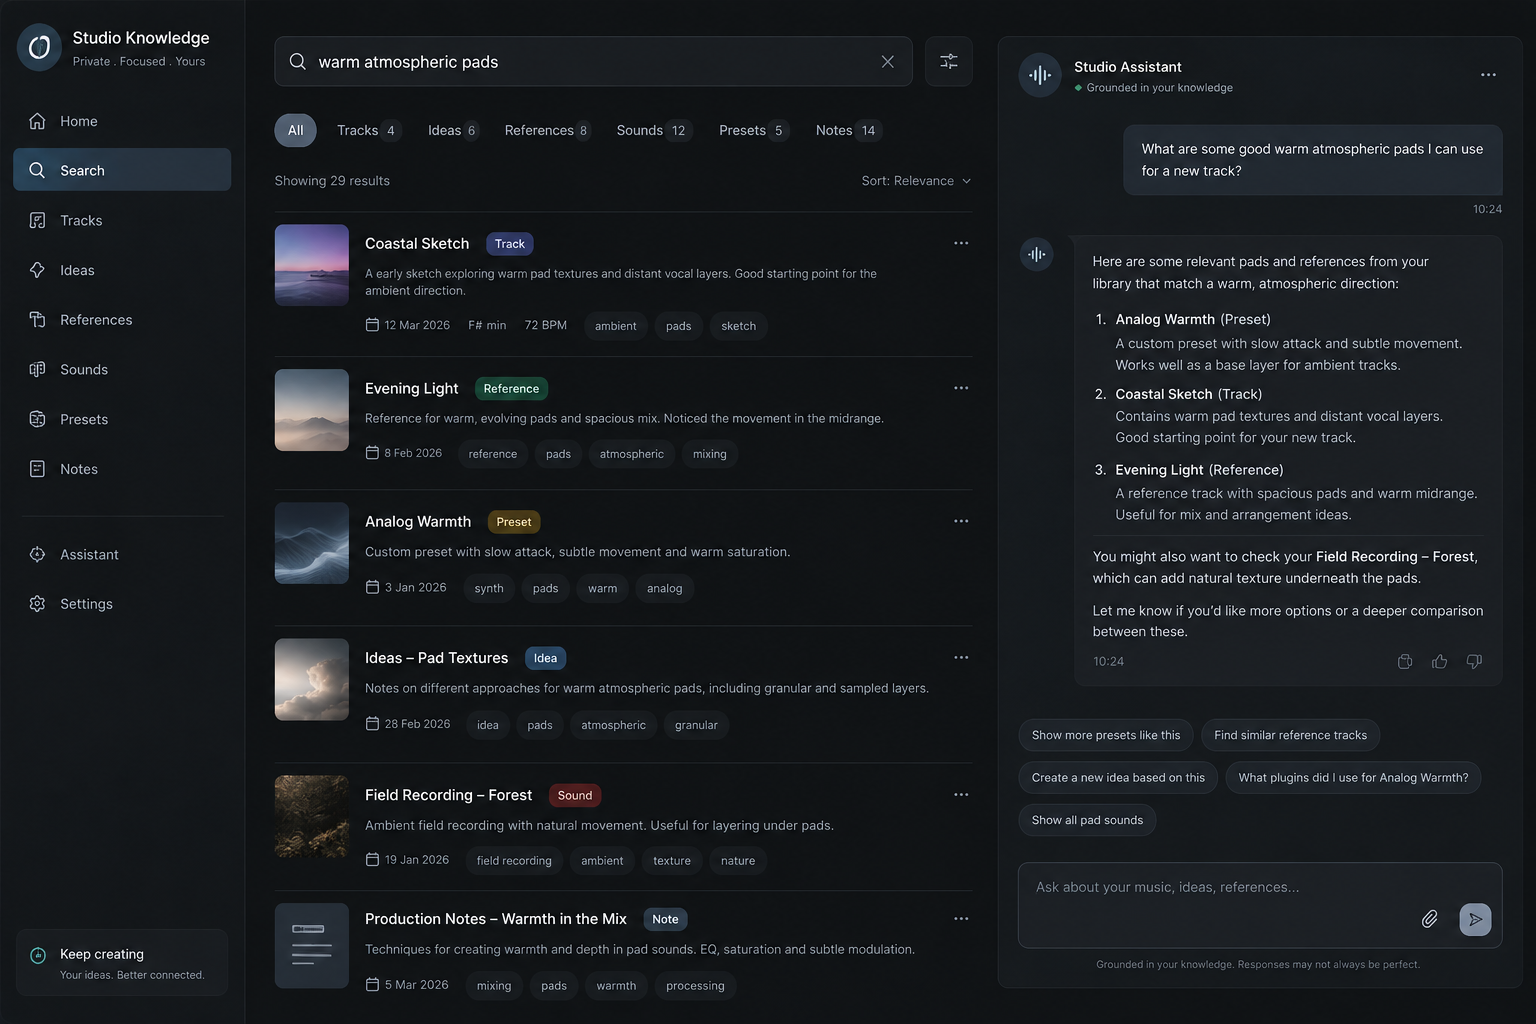The height and width of the screenshot is (1024, 1536).
Task: Click the send message button
Action: 1475,919
